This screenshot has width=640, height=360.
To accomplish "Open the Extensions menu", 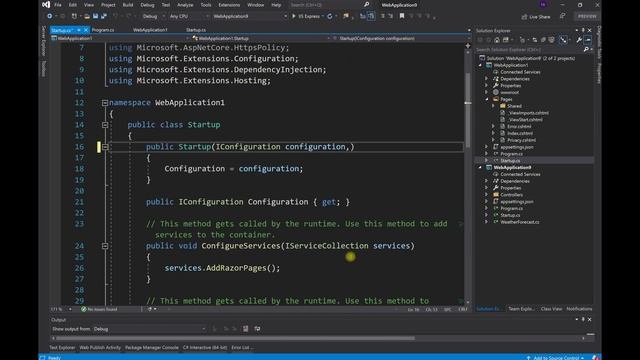I will 229,5.
